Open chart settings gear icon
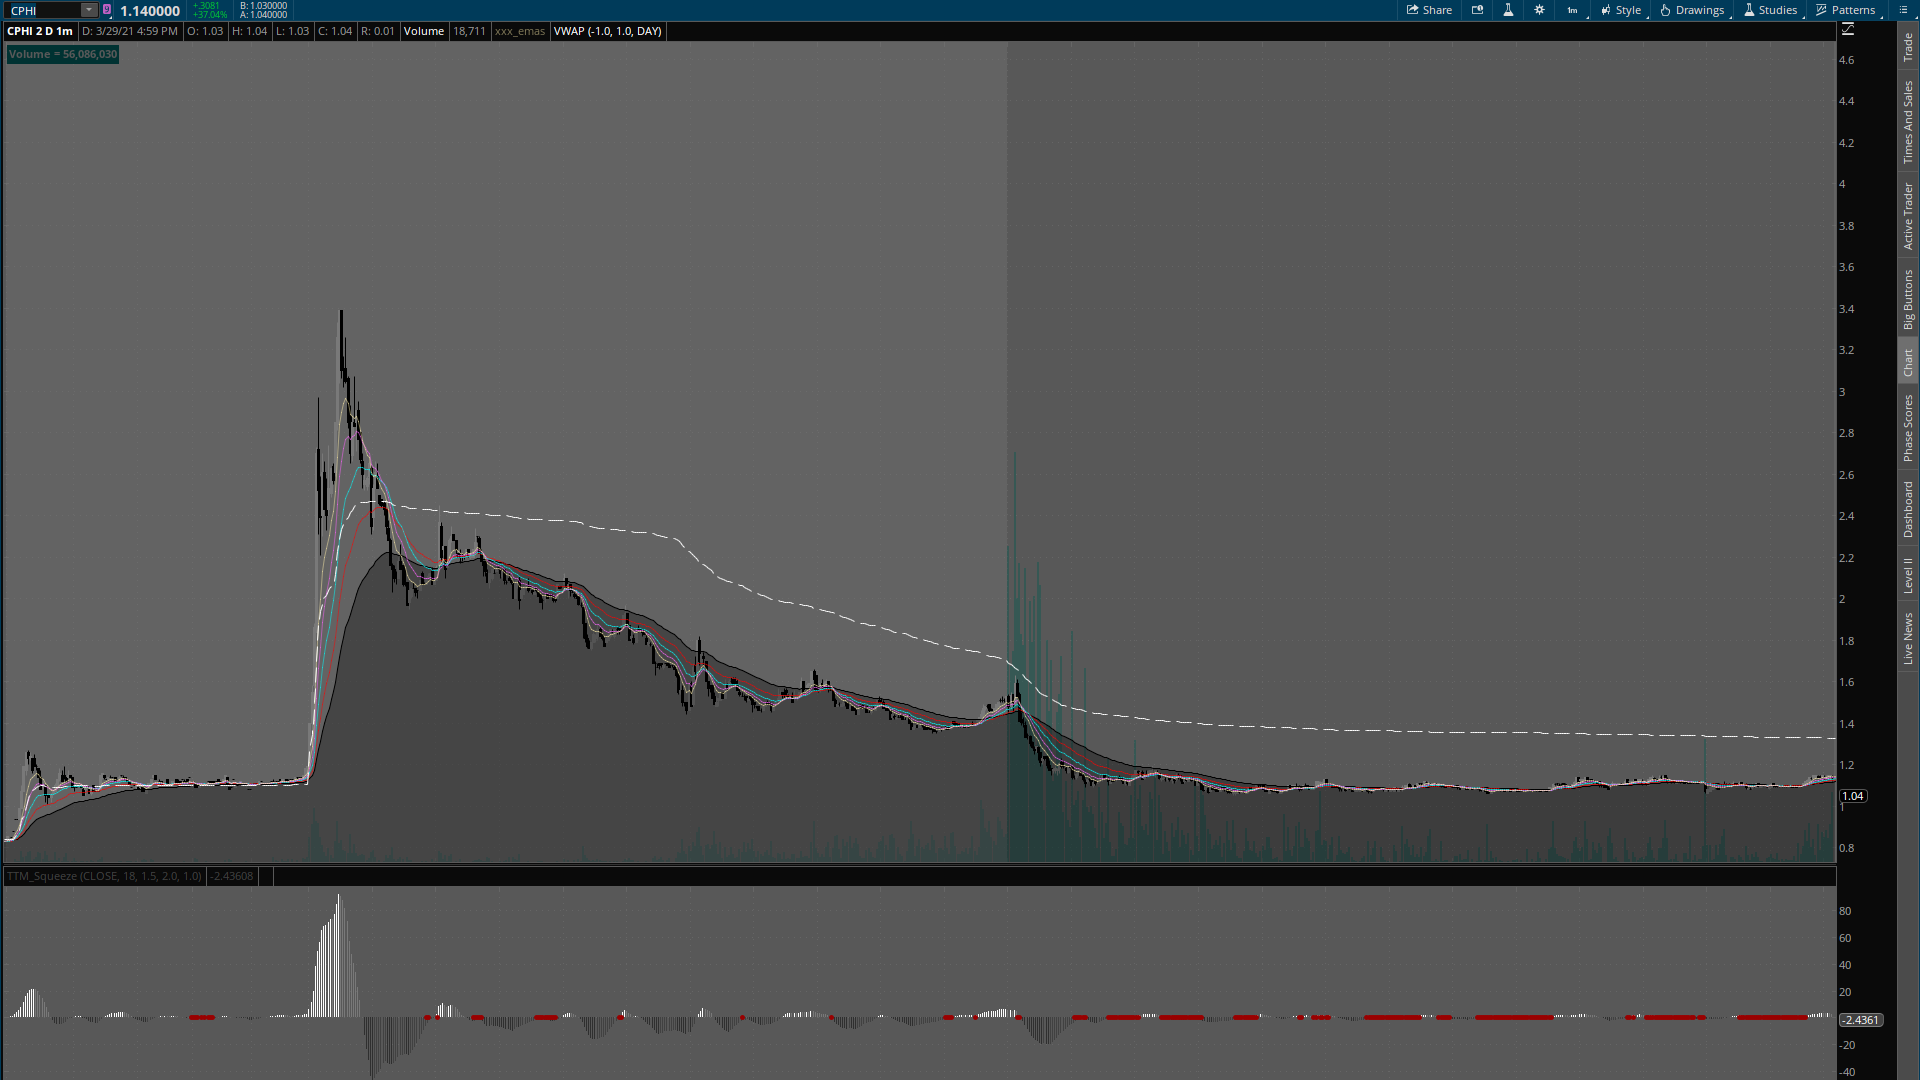1920x1080 pixels. 1539,10
